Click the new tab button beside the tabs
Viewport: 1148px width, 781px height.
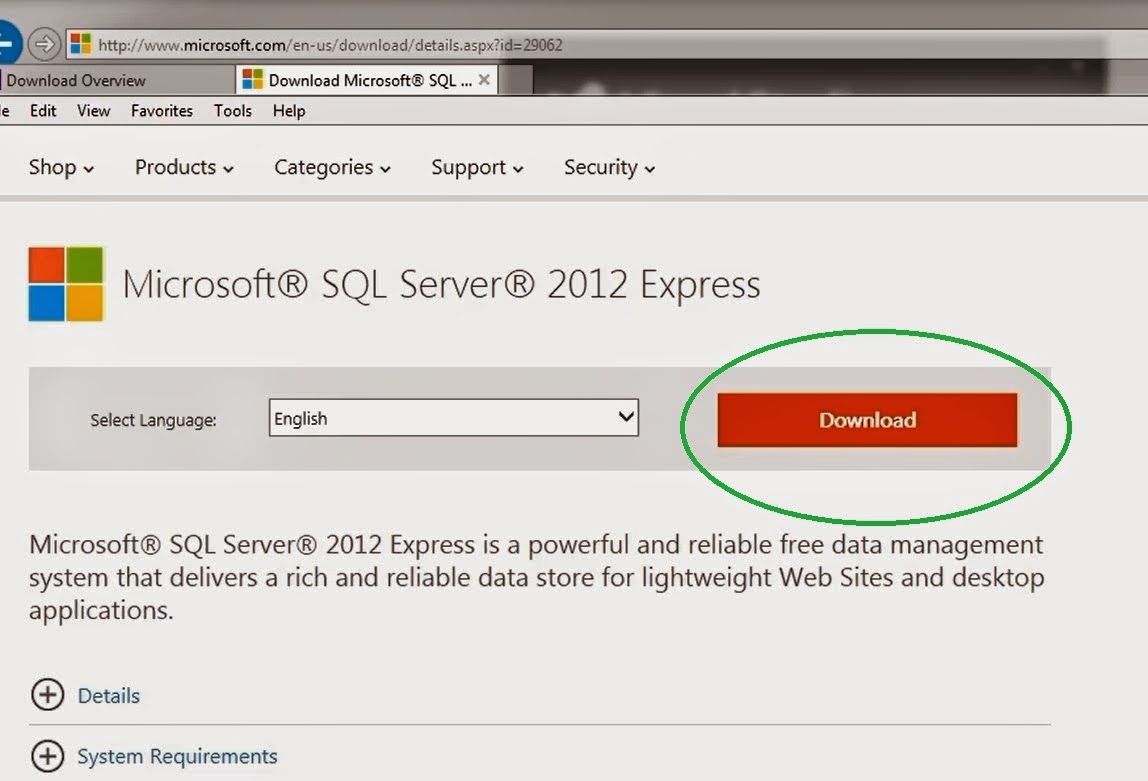[516, 80]
